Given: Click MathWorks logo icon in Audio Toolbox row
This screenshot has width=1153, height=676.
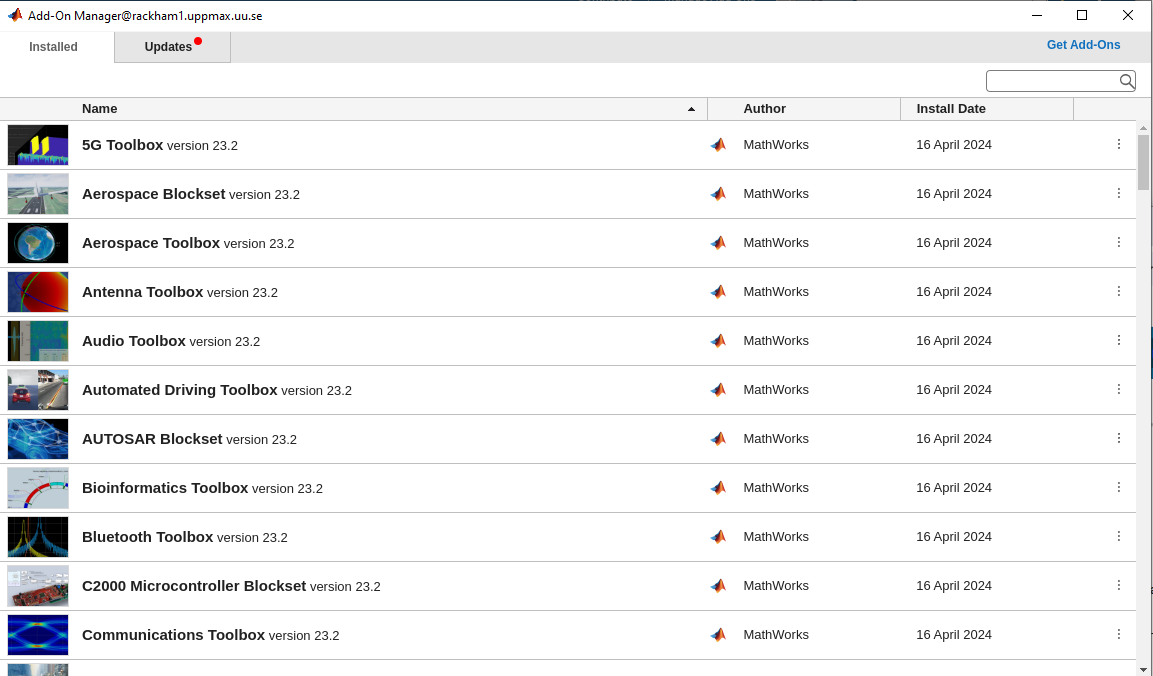Looking at the screenshot, I should coord(718,341).
